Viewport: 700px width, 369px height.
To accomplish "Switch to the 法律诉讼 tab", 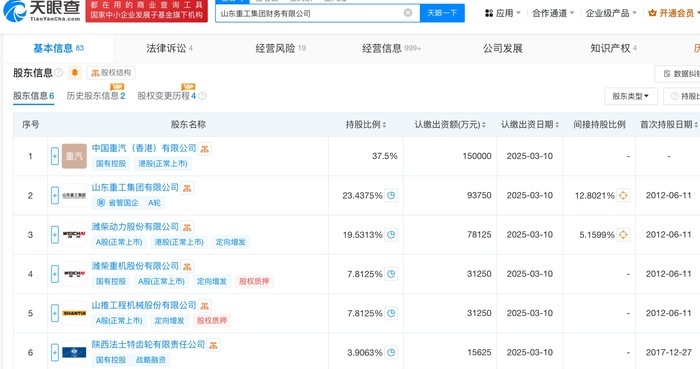I will click(x=169, y=48).
